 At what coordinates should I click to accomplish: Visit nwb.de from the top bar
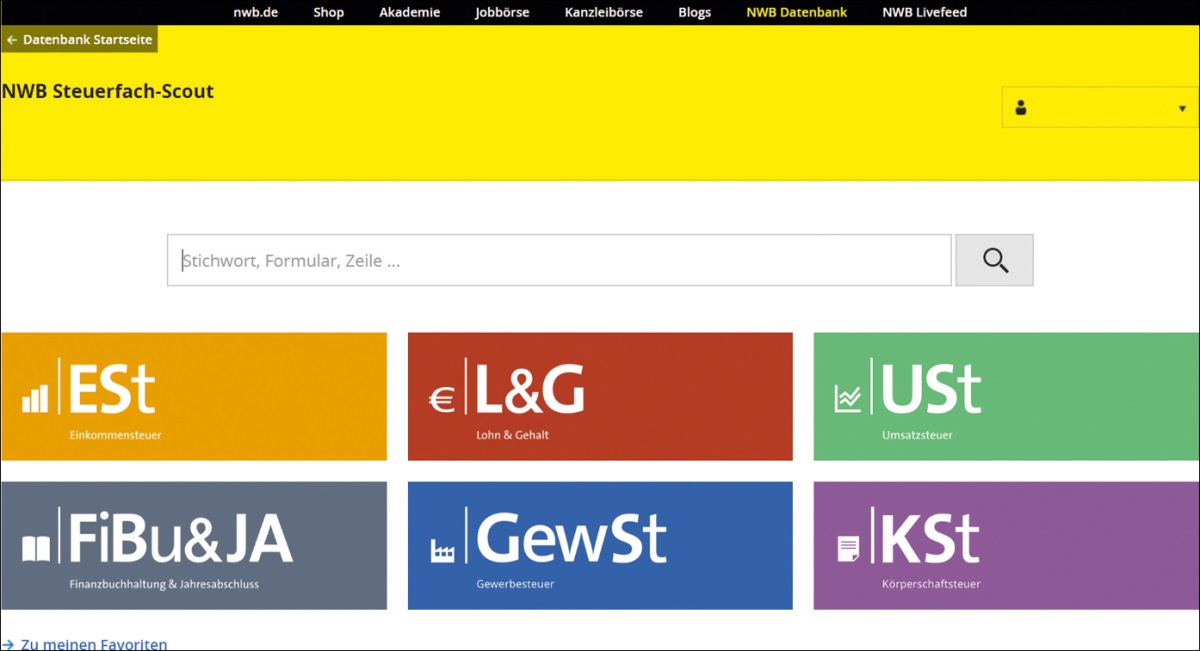[255, 13]
